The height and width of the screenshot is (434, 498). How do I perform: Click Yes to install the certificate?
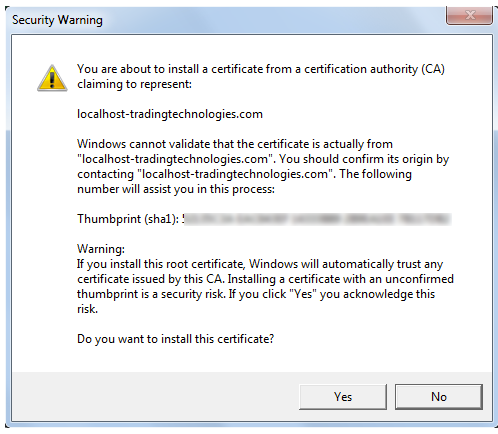click(343, 397)
